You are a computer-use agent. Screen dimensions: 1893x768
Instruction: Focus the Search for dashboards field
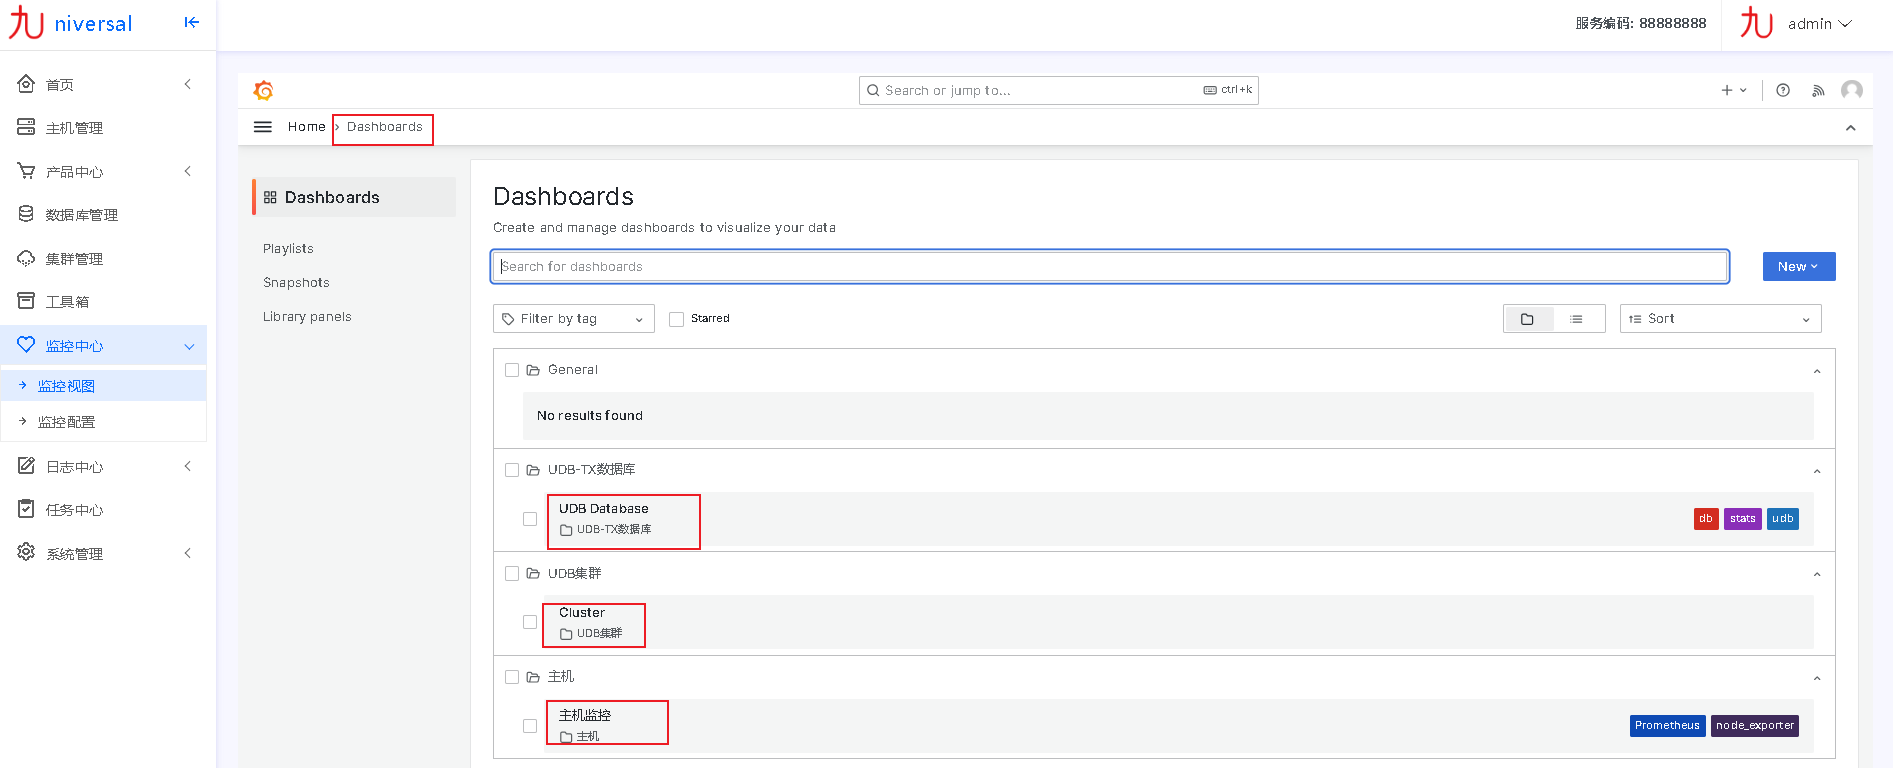coord(1110,267)
